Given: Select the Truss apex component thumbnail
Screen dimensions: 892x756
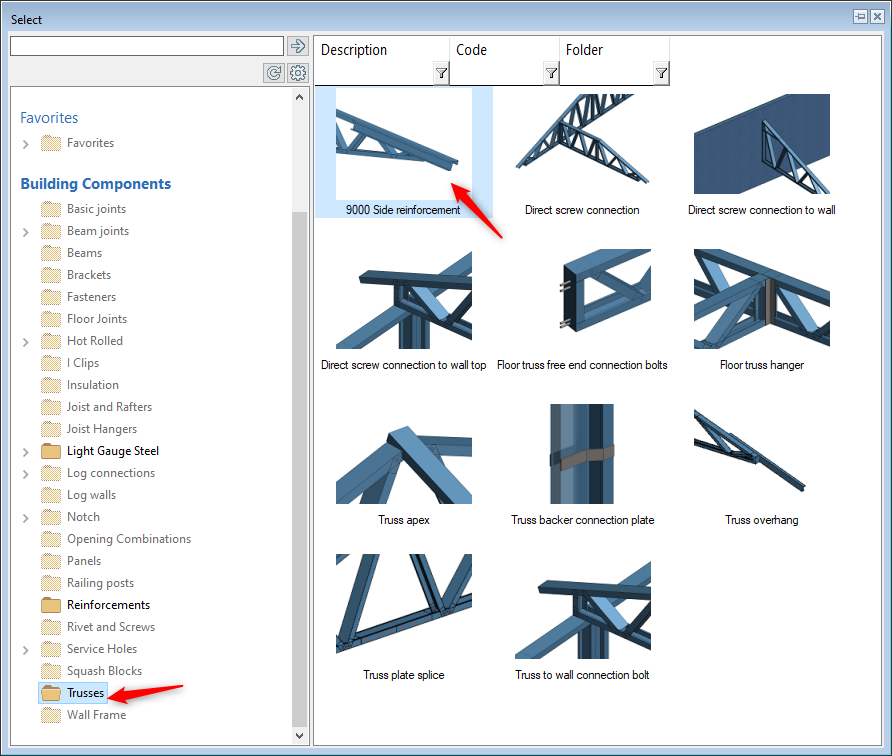Looking at the screenshot, I should pyautogui.click(x=404, y=455).
